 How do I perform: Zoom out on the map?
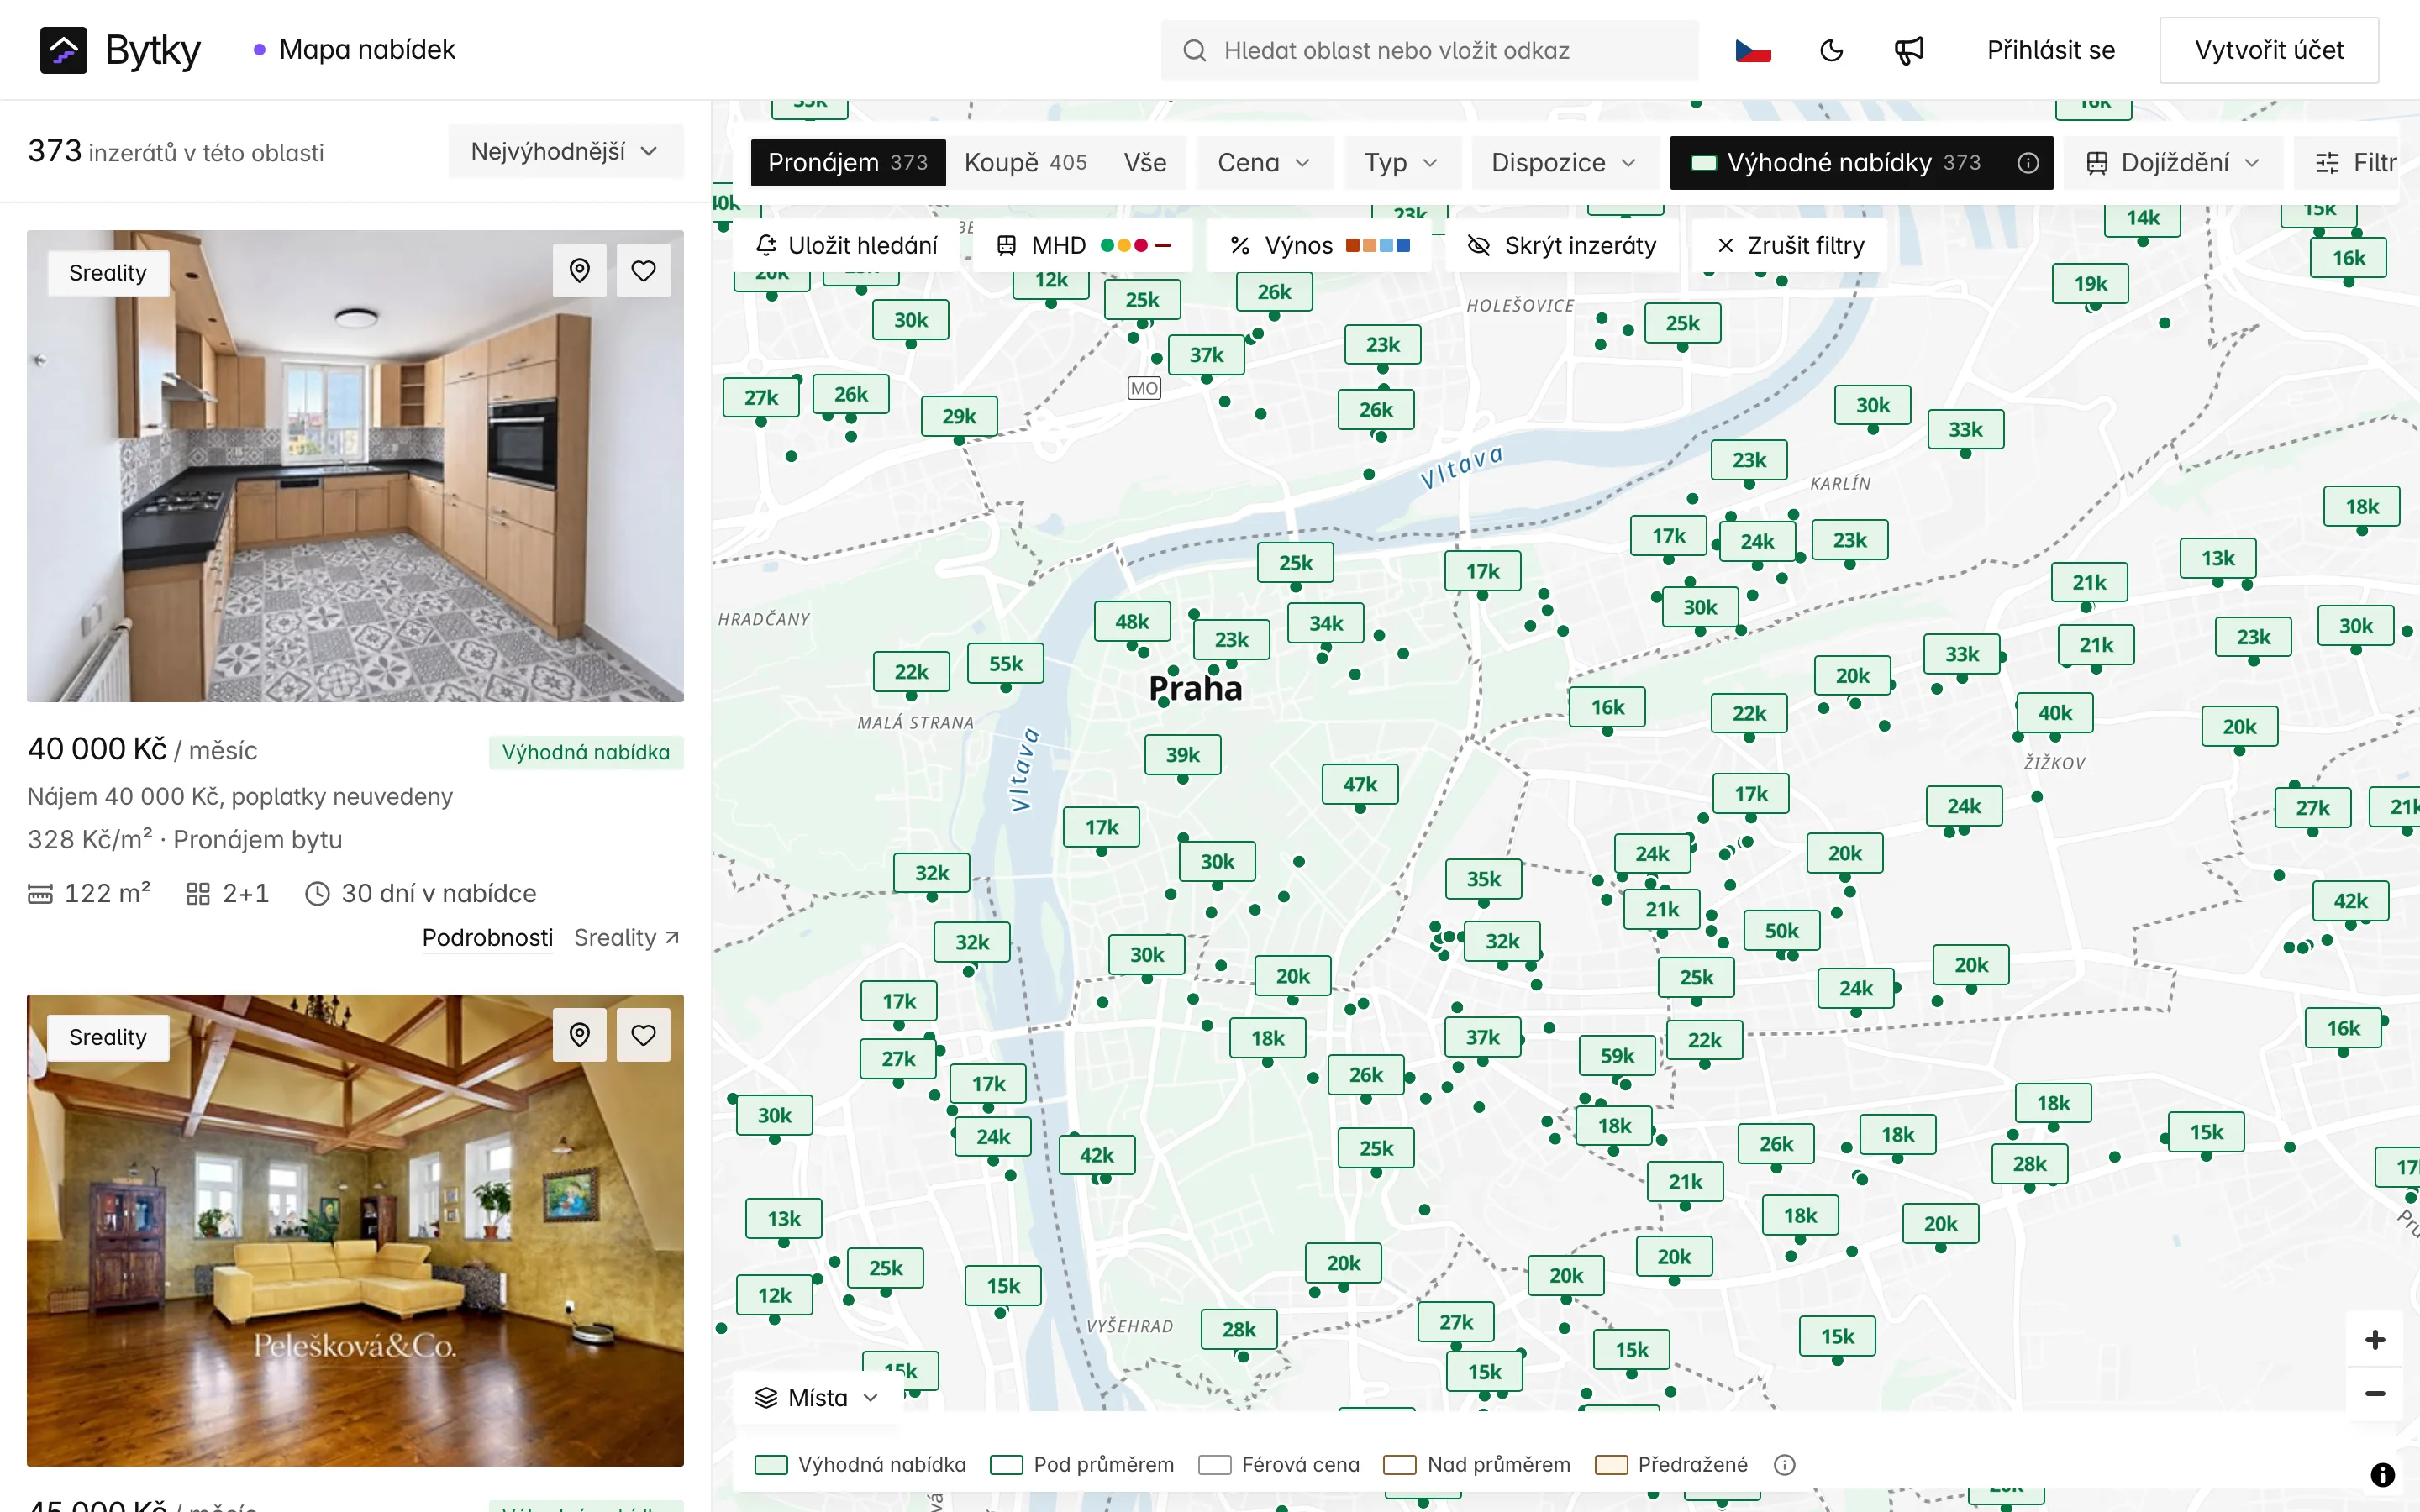click(2375, 1394)
